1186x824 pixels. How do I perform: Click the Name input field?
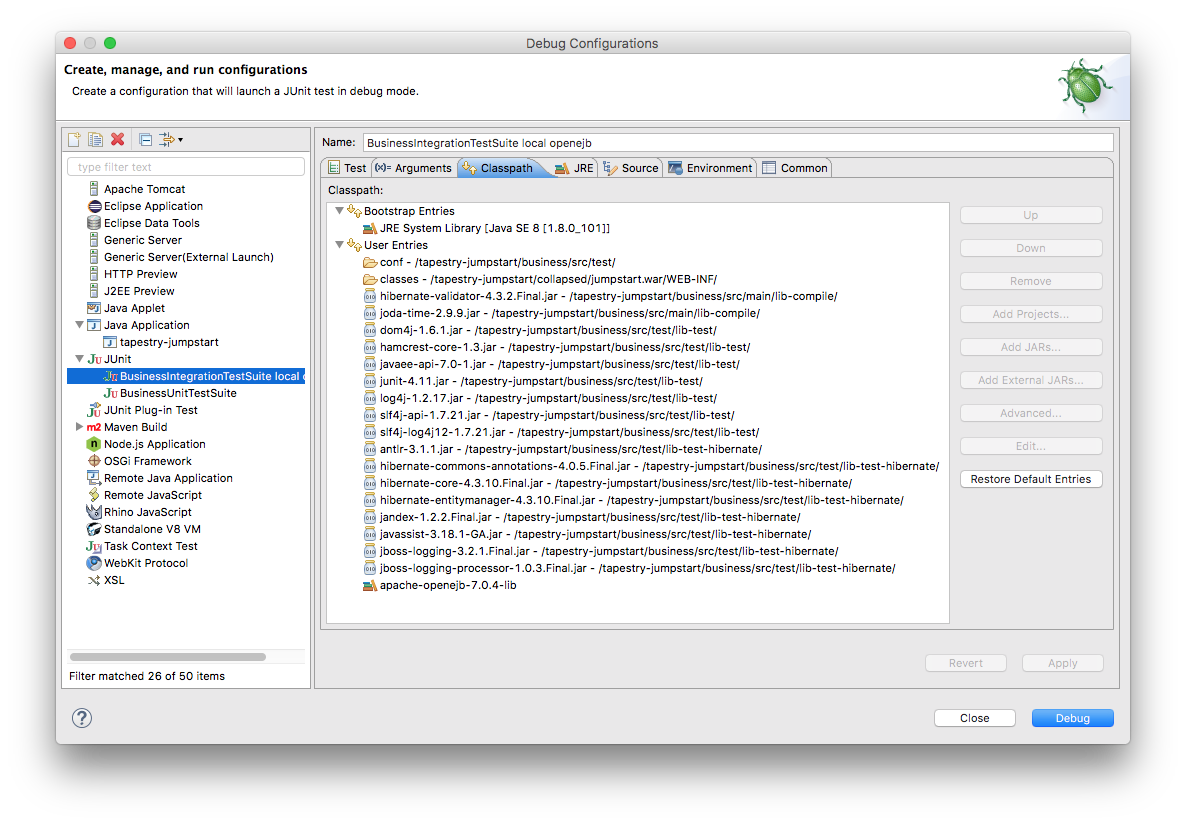click(x=738, y=142)
